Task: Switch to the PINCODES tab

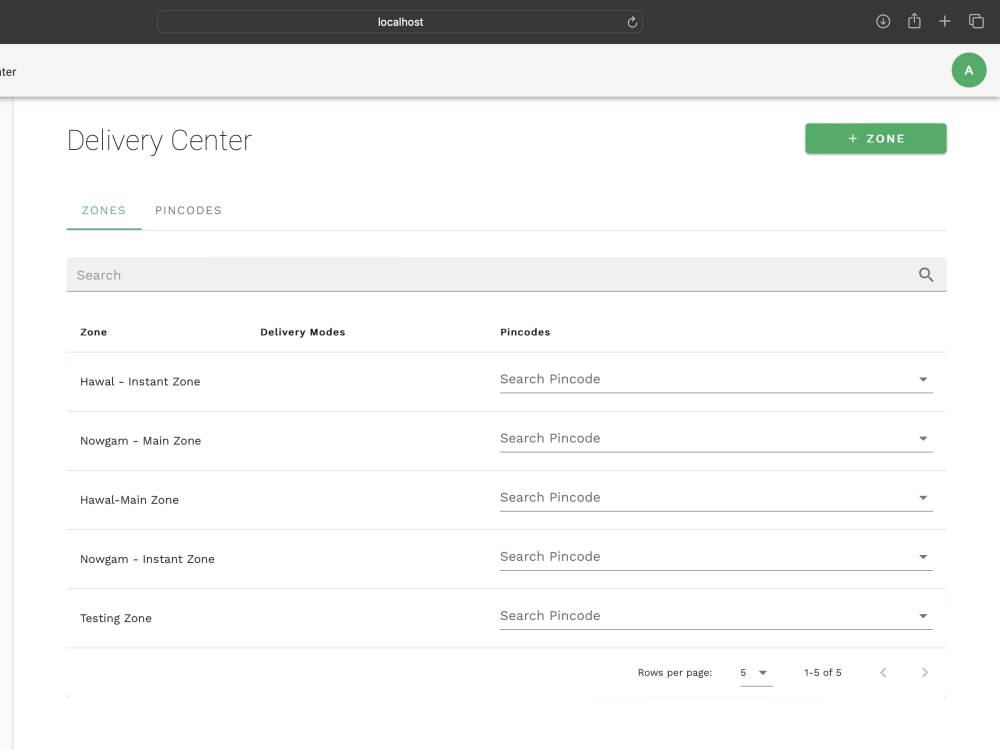Action: coord(188,210)
